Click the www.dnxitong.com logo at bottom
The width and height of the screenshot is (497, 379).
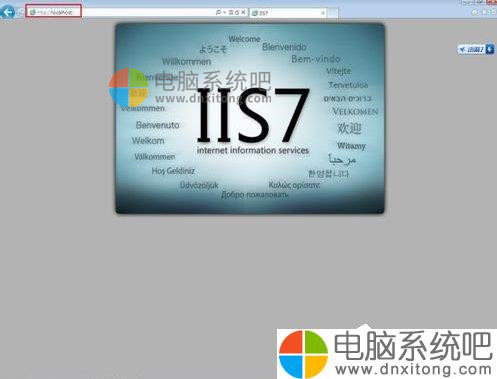(x=387, y=354)
